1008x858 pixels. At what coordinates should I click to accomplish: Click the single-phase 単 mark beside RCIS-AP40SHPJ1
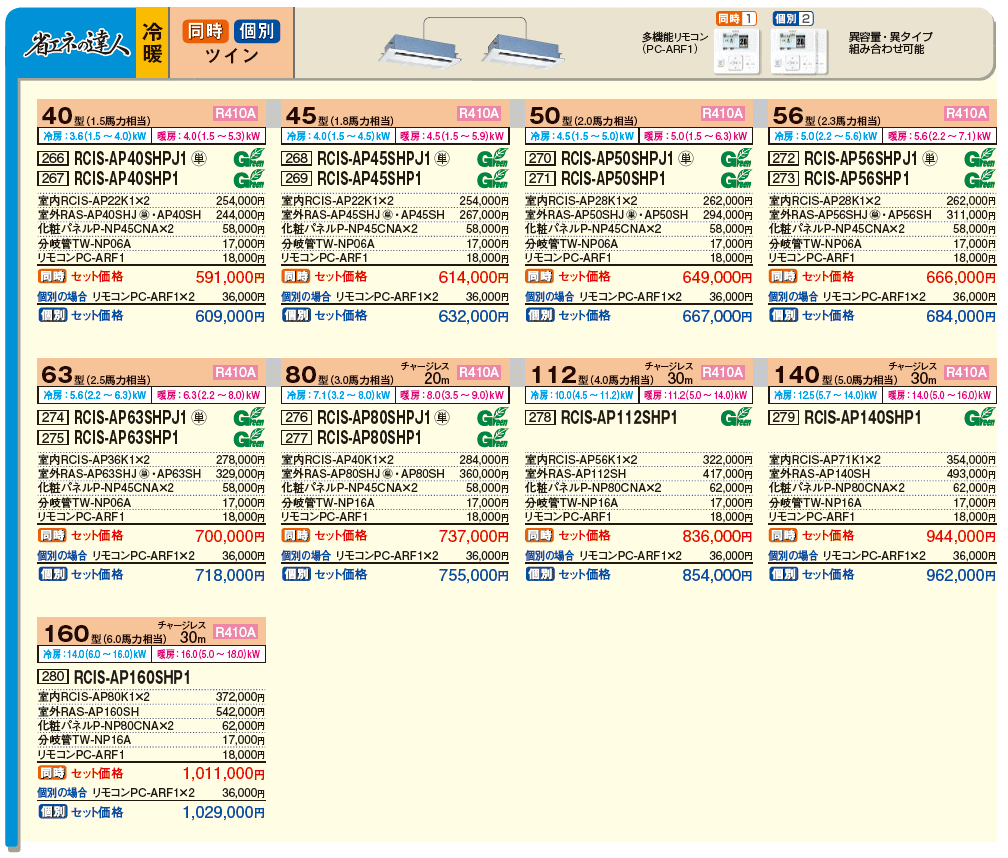click(199, 158)
